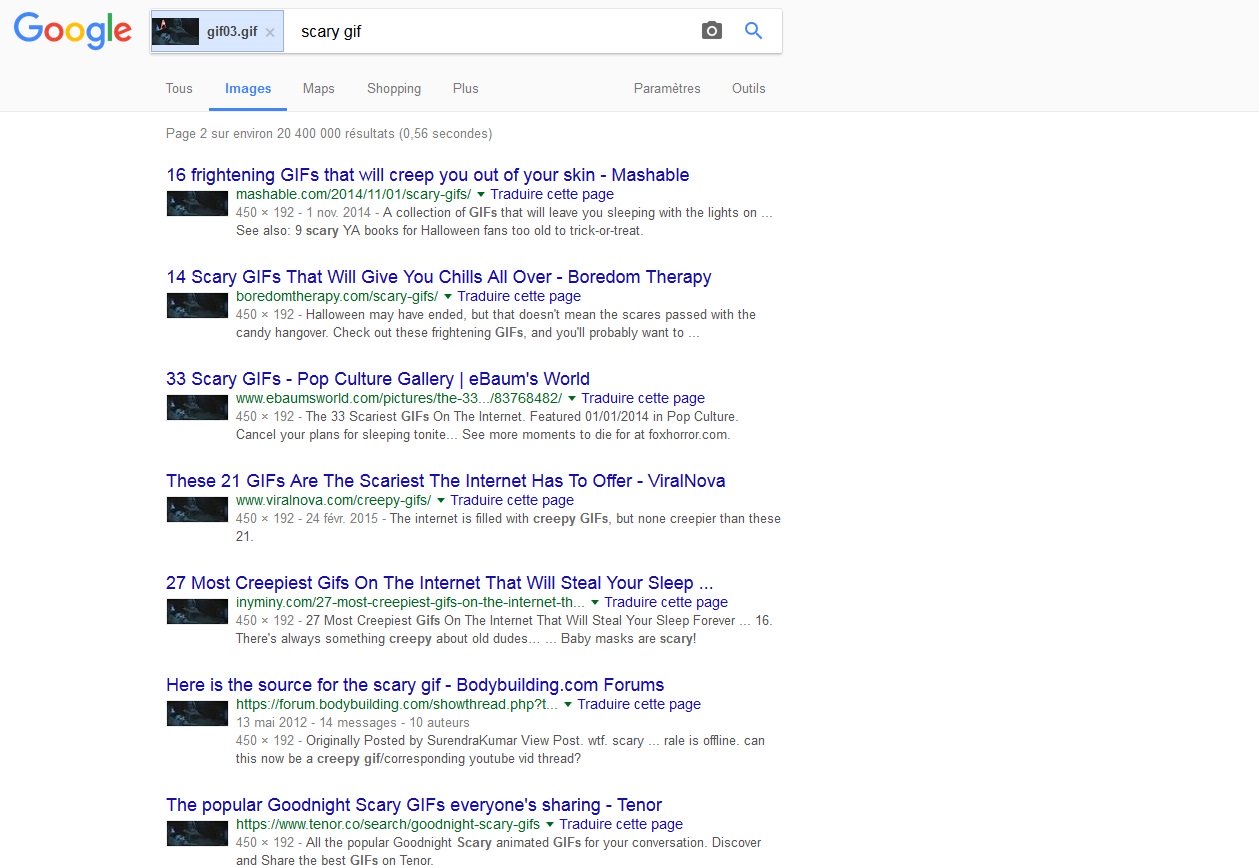Open thumbnail beside the Mashable result
The image size is (1259, 865).
[x=197, y=204]
